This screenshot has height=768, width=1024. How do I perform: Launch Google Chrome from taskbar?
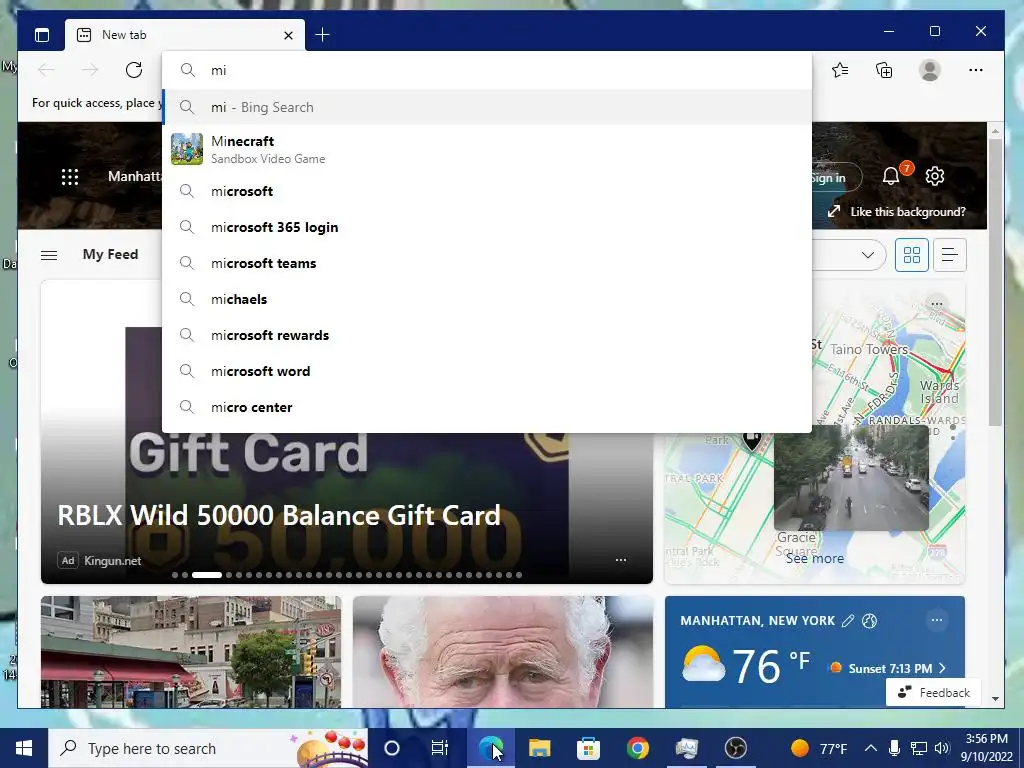pos(638,748)
